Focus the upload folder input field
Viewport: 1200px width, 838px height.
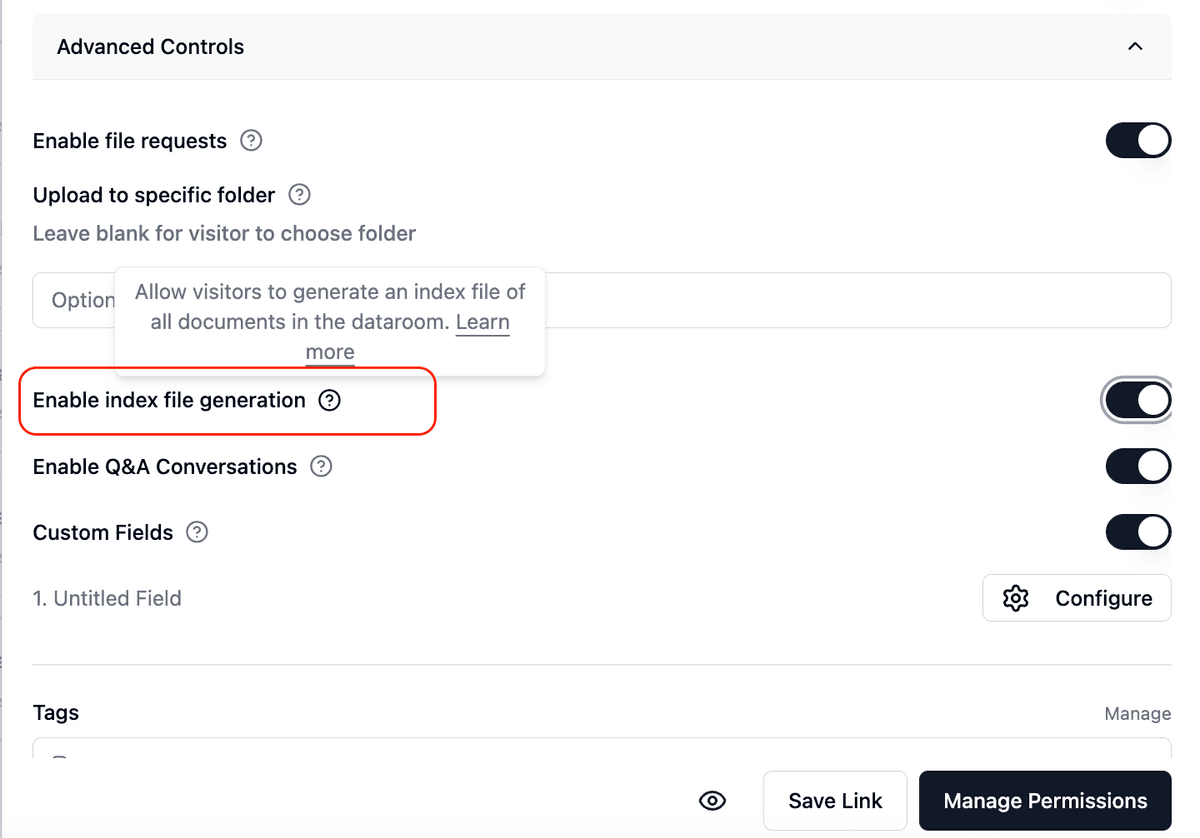(x=800, y=300)
